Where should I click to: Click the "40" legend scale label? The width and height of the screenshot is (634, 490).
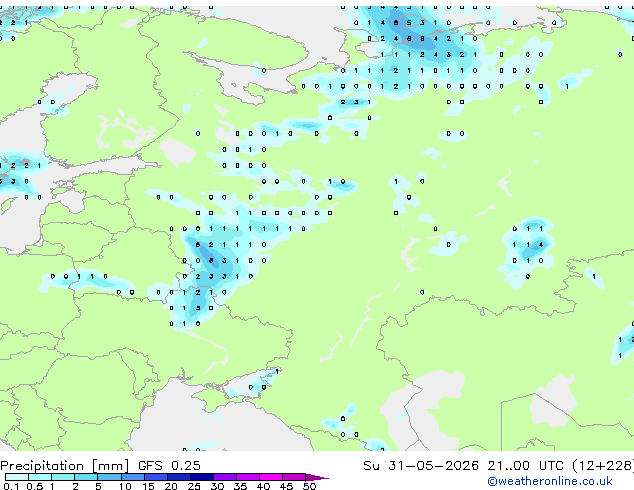click(263, 486)
